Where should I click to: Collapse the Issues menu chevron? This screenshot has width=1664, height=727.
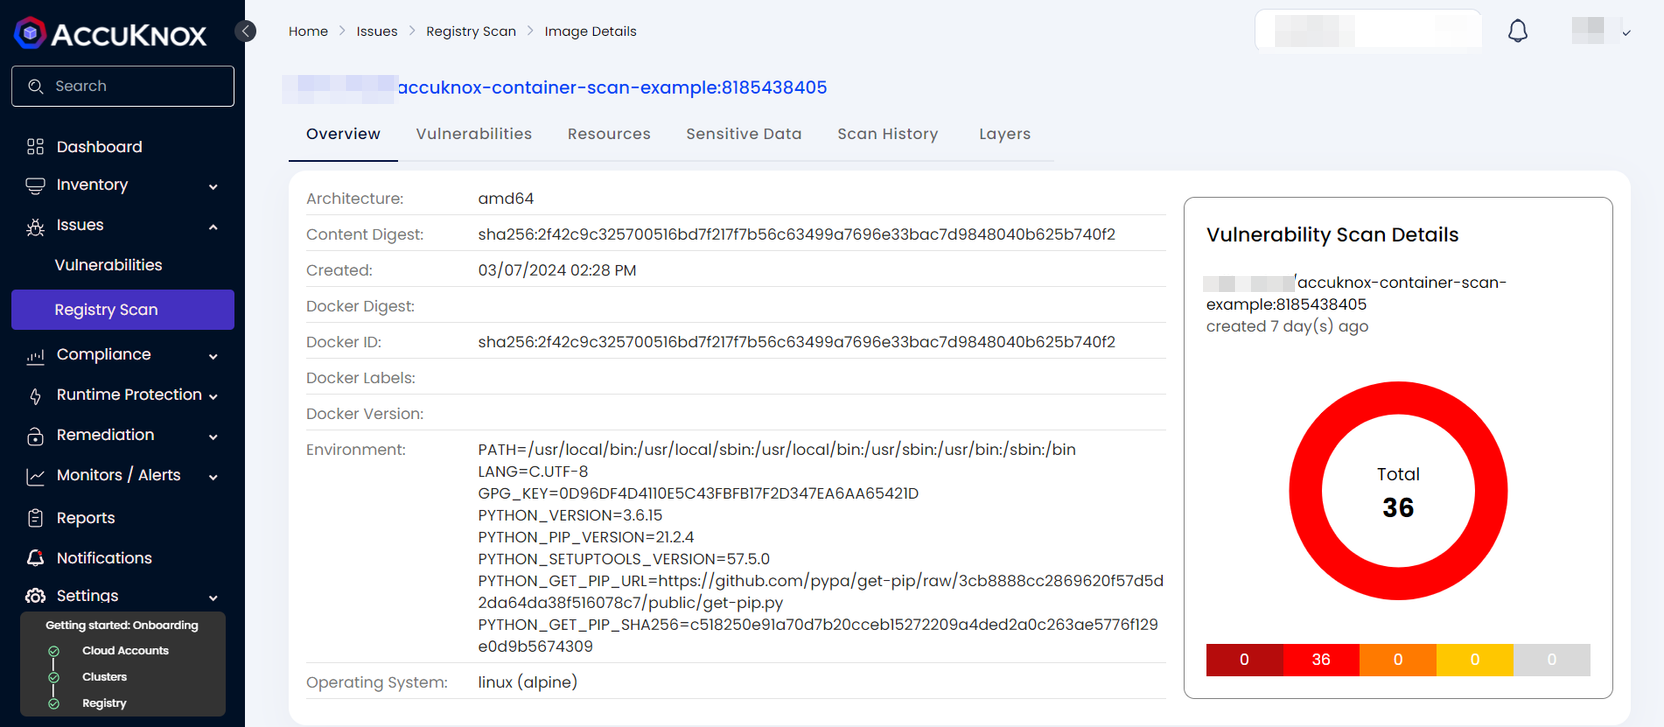point(213,227)
